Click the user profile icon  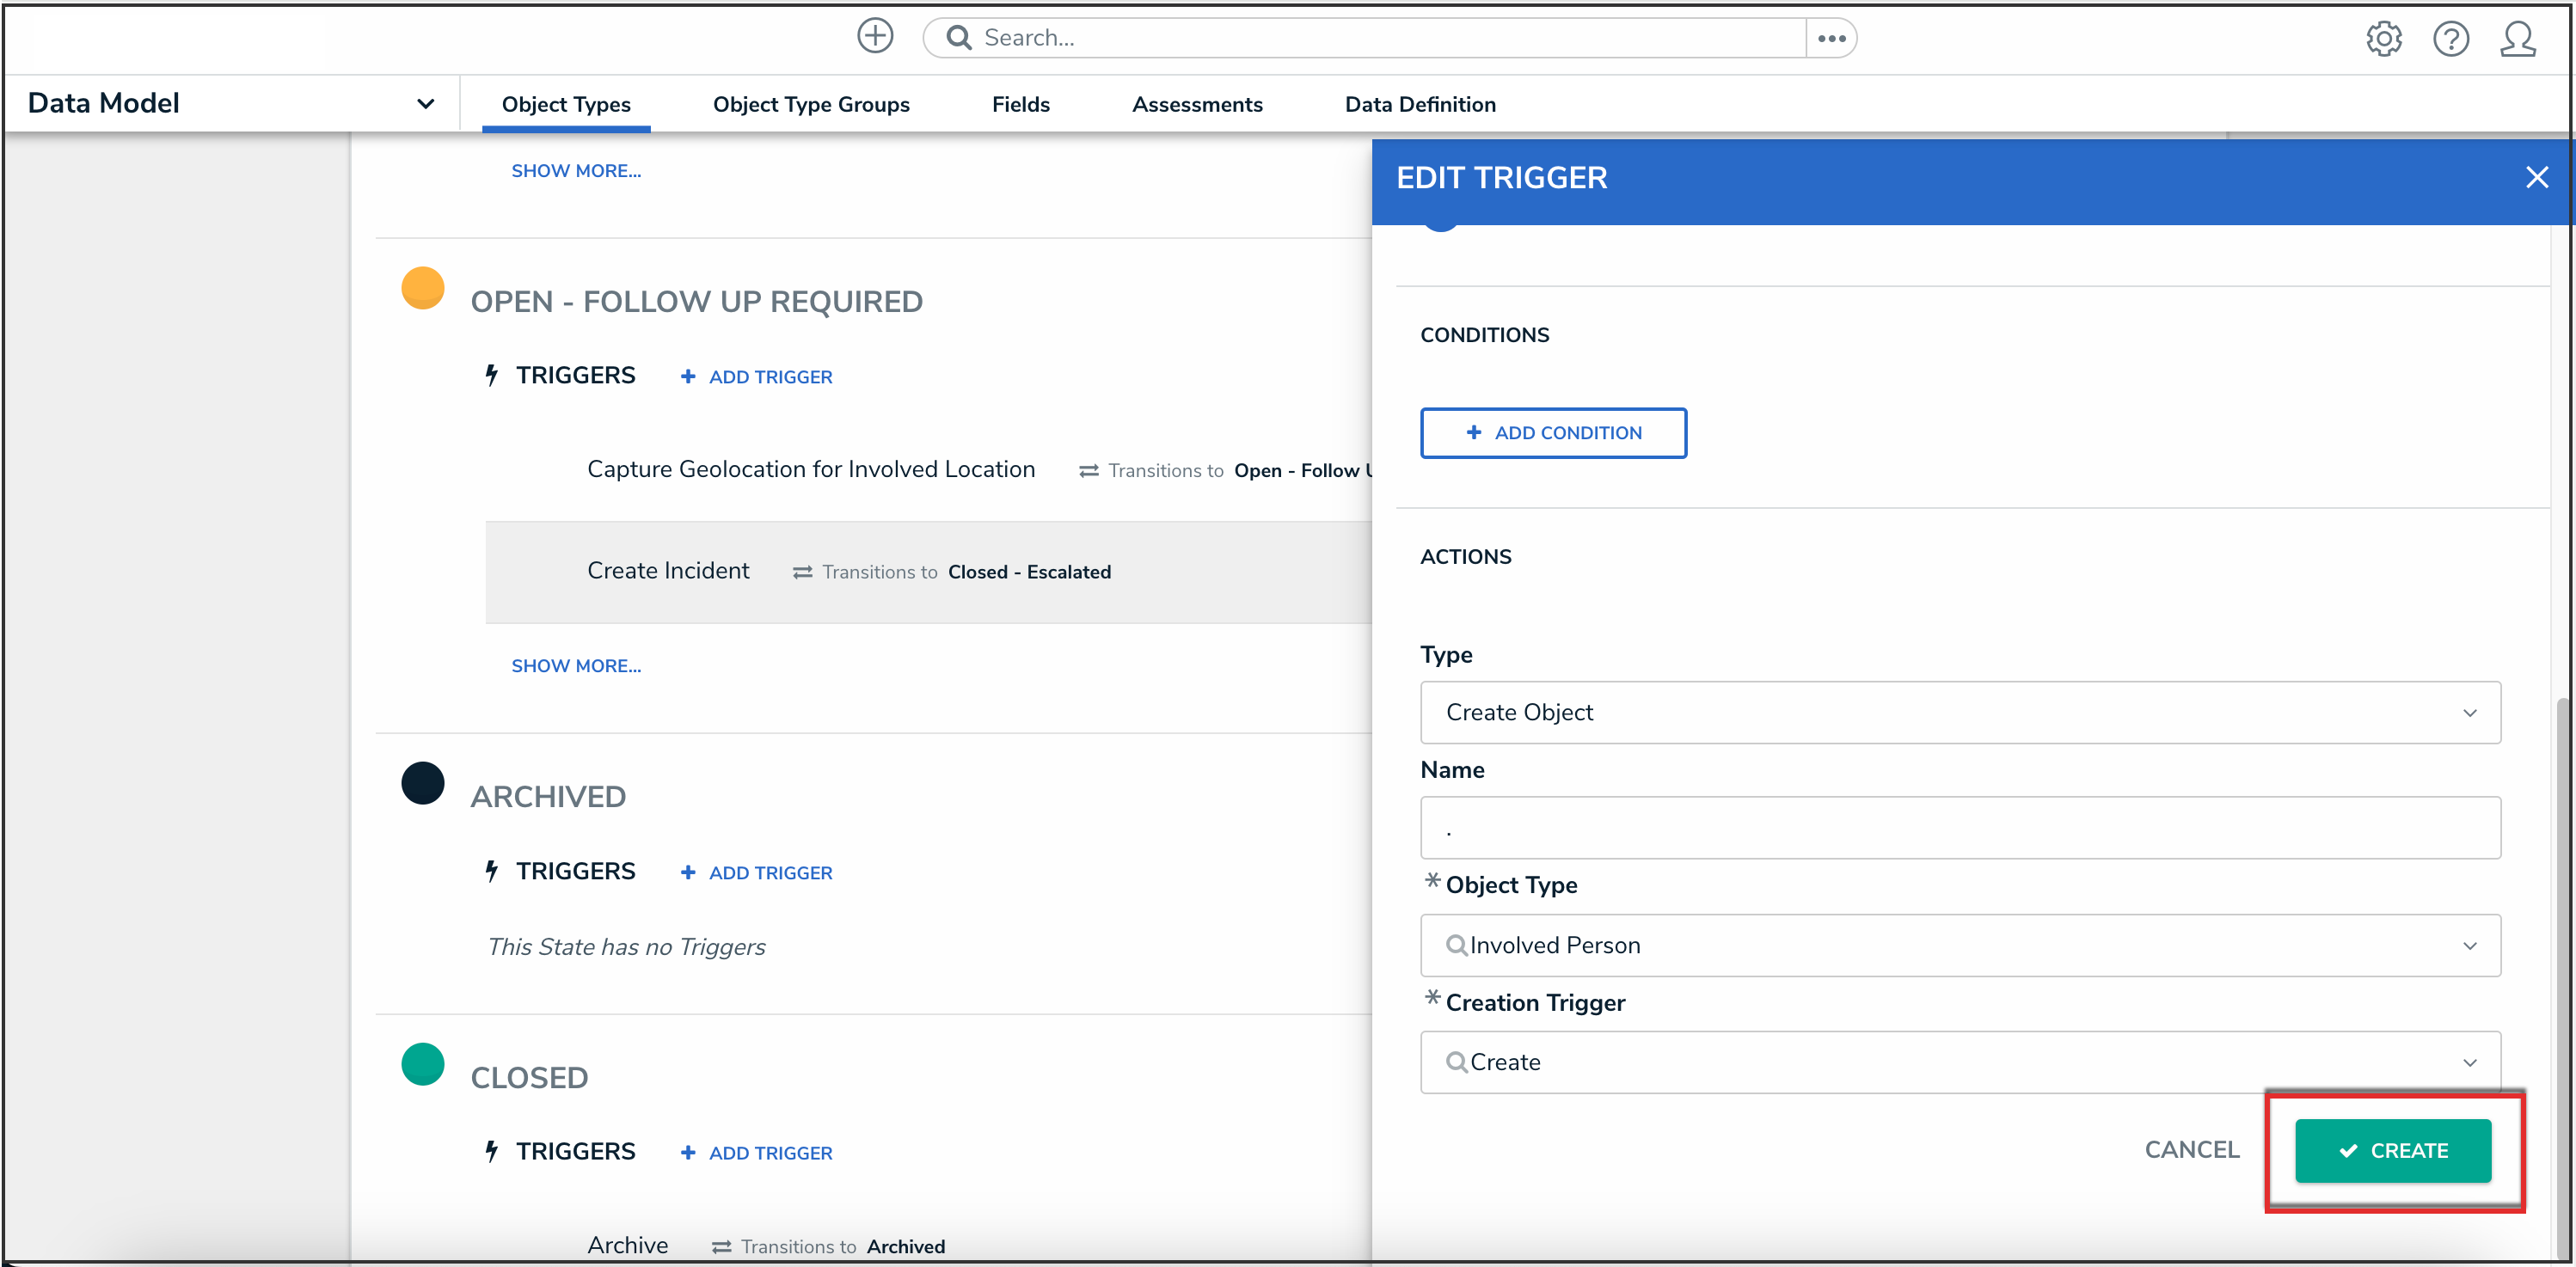[x=2517, y=39]
